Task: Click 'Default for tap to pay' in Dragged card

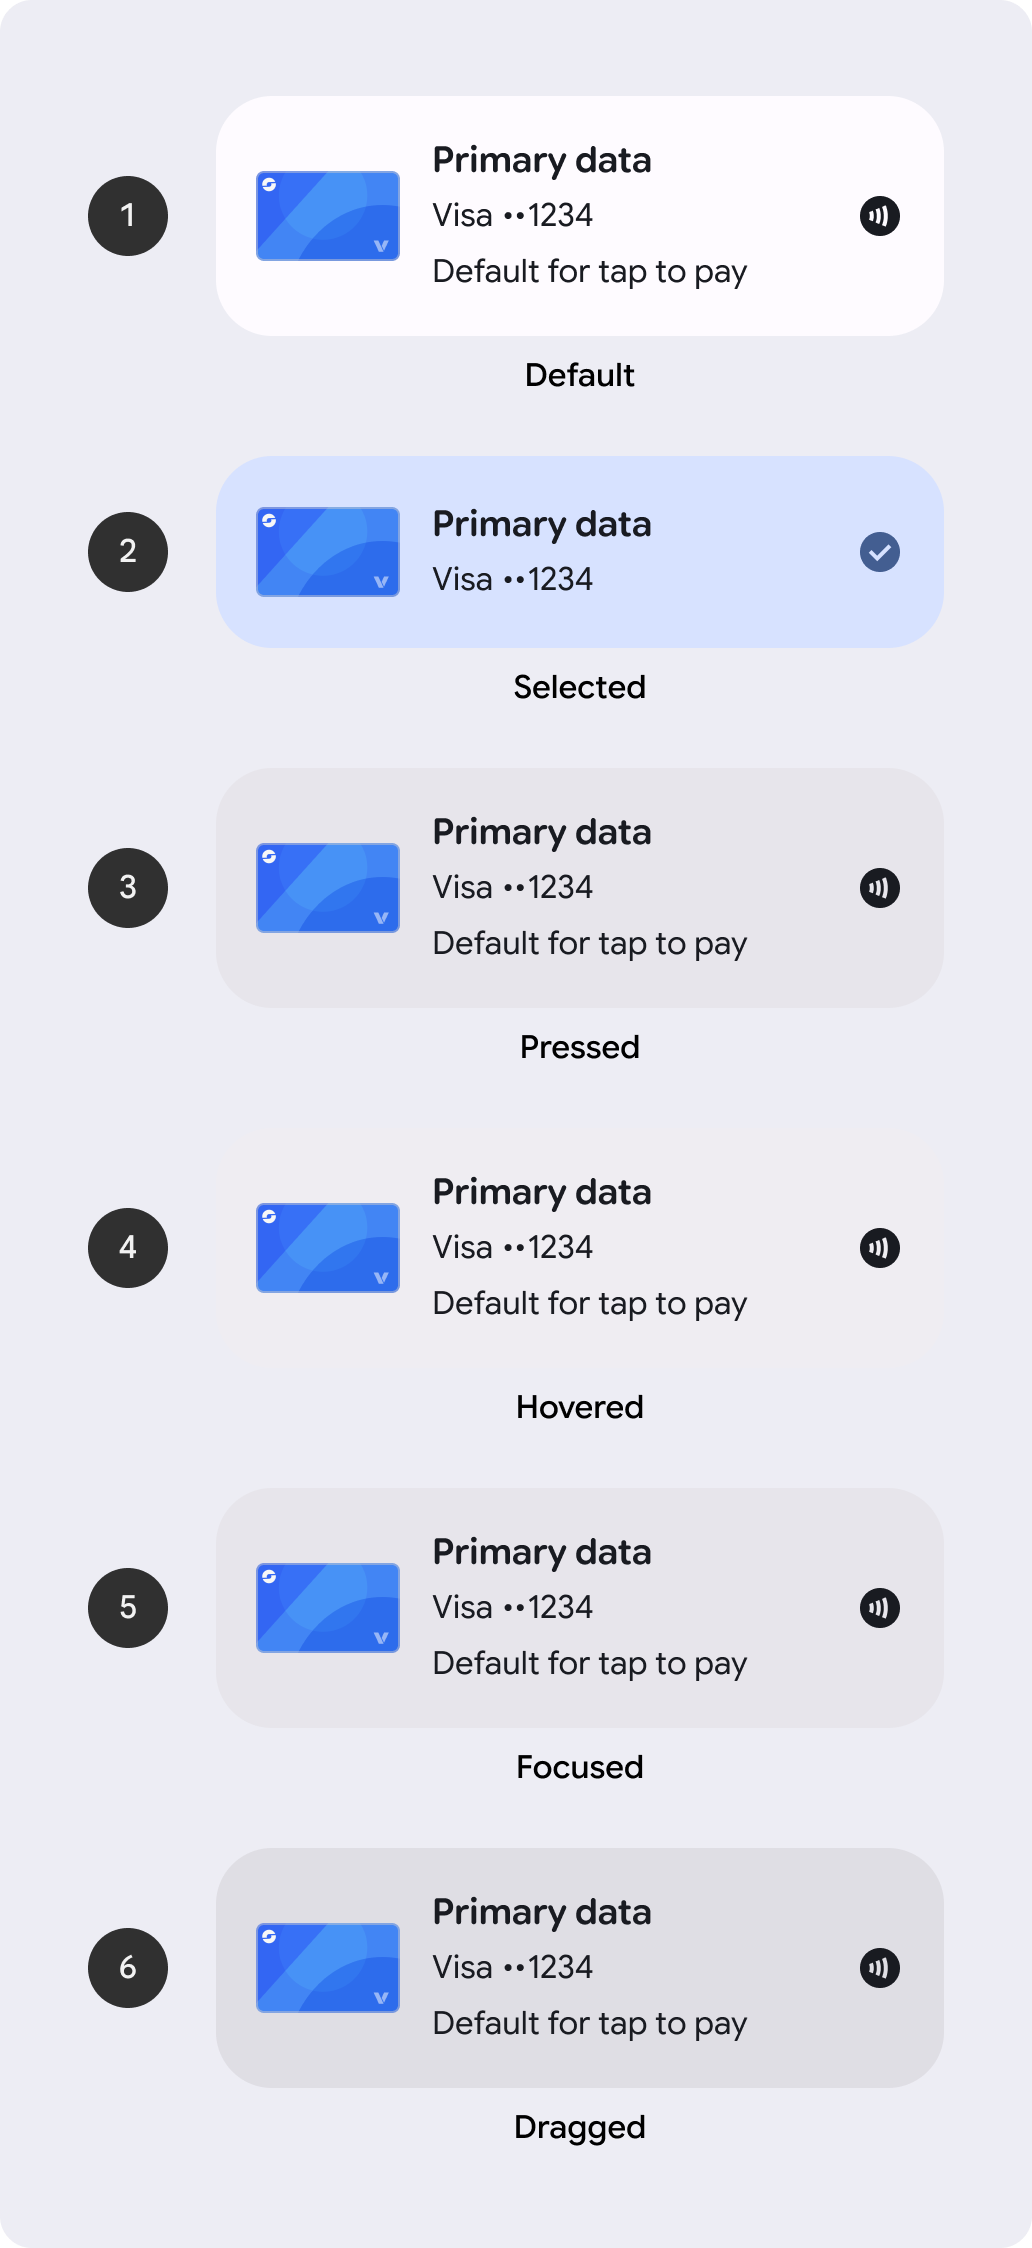Action: [x=590, y=2024]
